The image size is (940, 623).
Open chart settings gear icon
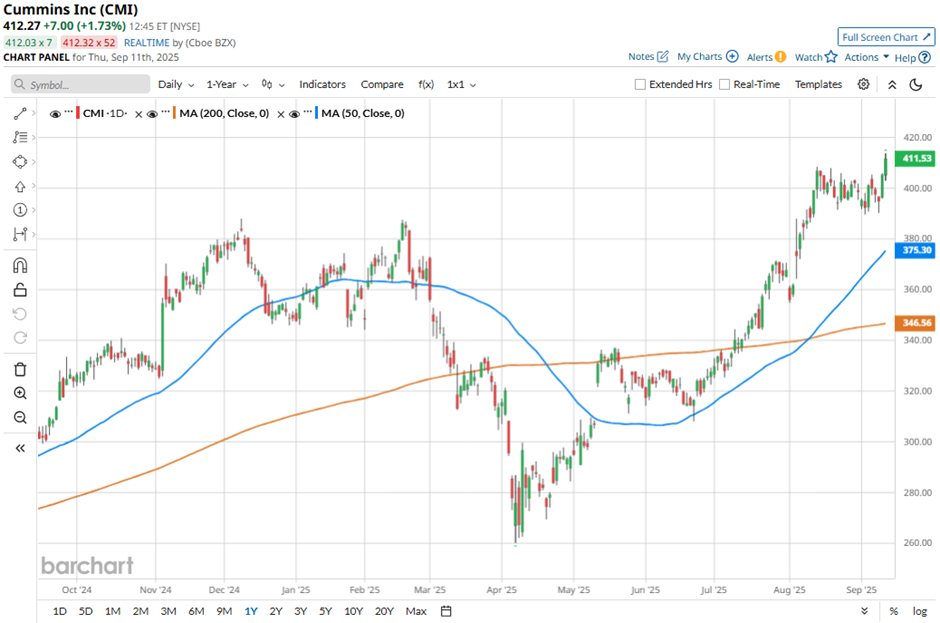coord(863,85)
